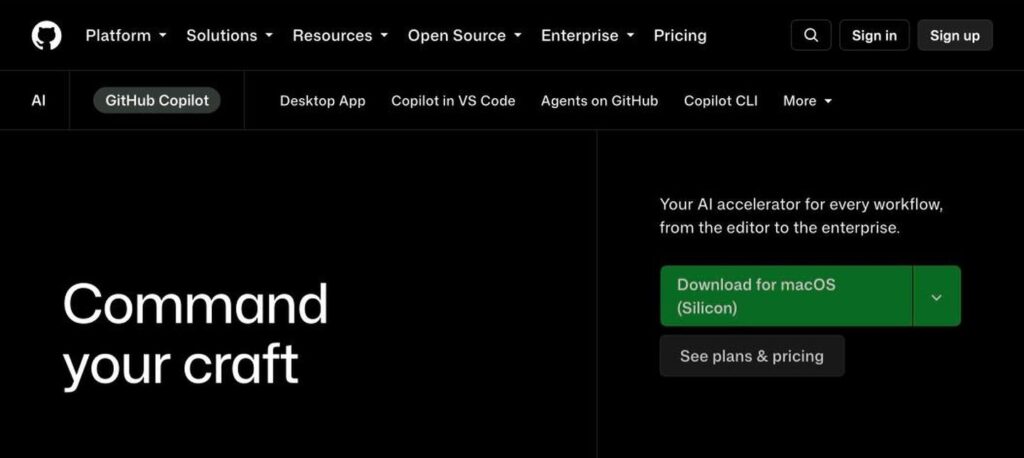Click the Sign up button
The image size is (1024, 458).
pyautogui.click(x=955, y=35)
